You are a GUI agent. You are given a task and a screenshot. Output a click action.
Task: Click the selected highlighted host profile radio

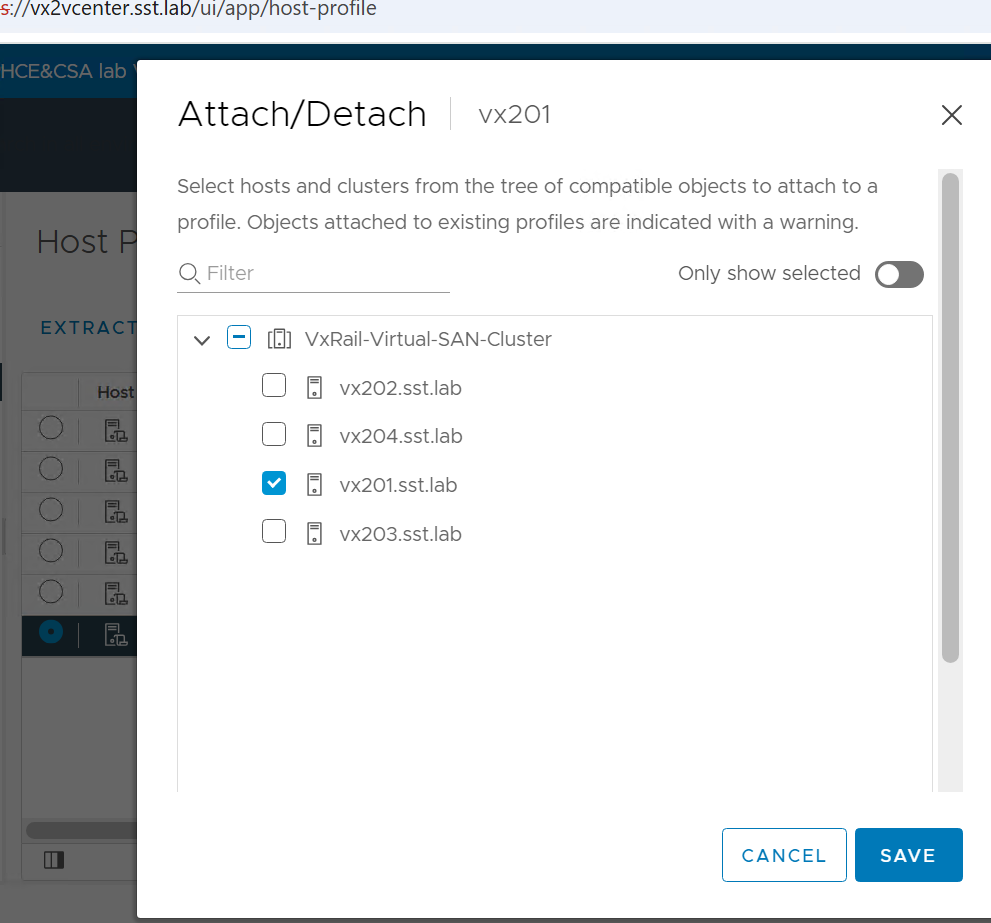pos(51,632)
